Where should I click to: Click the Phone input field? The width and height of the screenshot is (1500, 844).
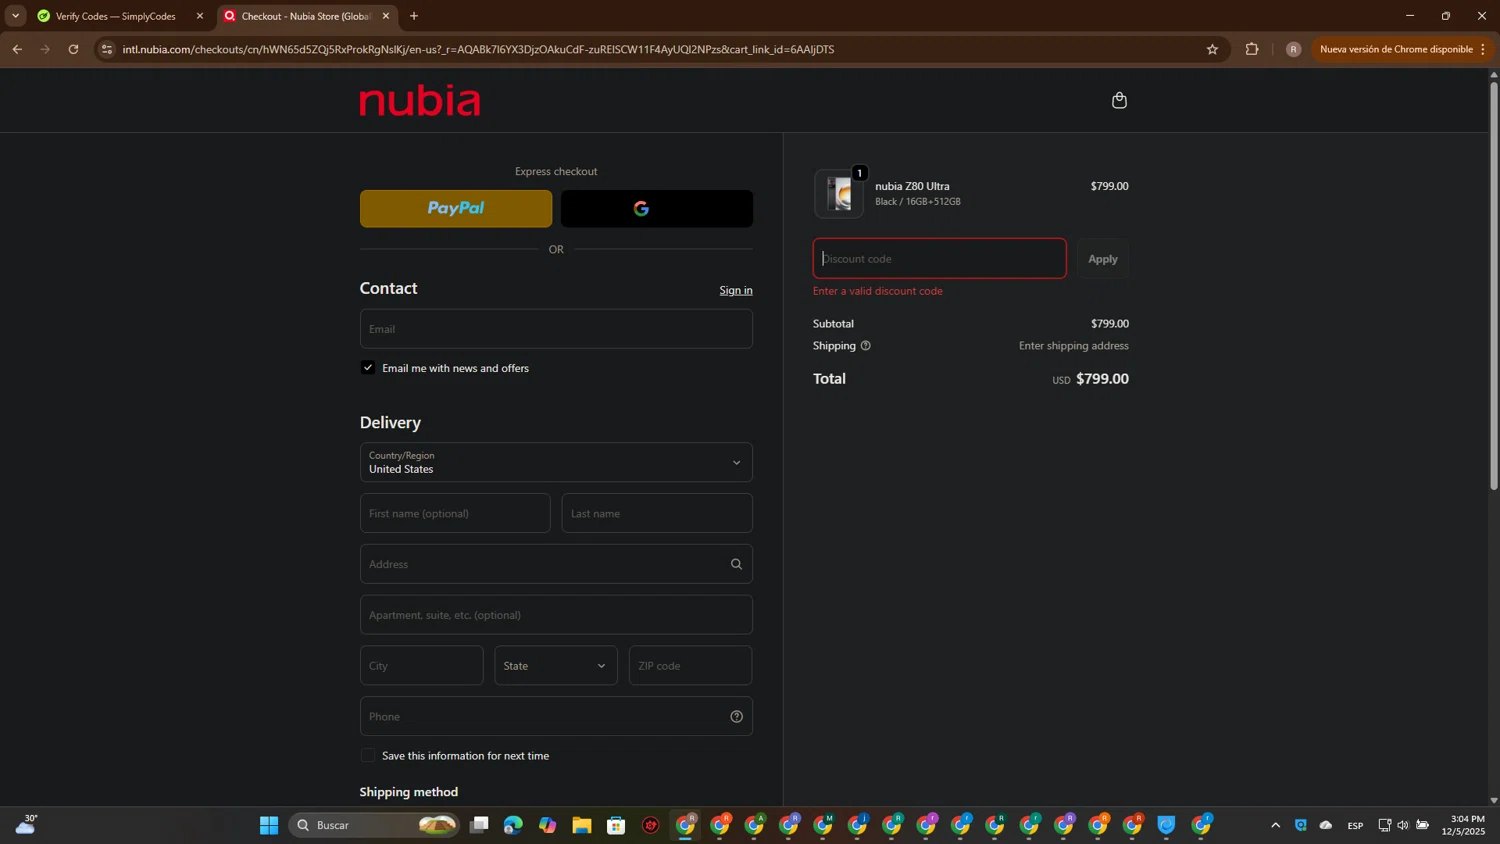click(x=556, y=716)
